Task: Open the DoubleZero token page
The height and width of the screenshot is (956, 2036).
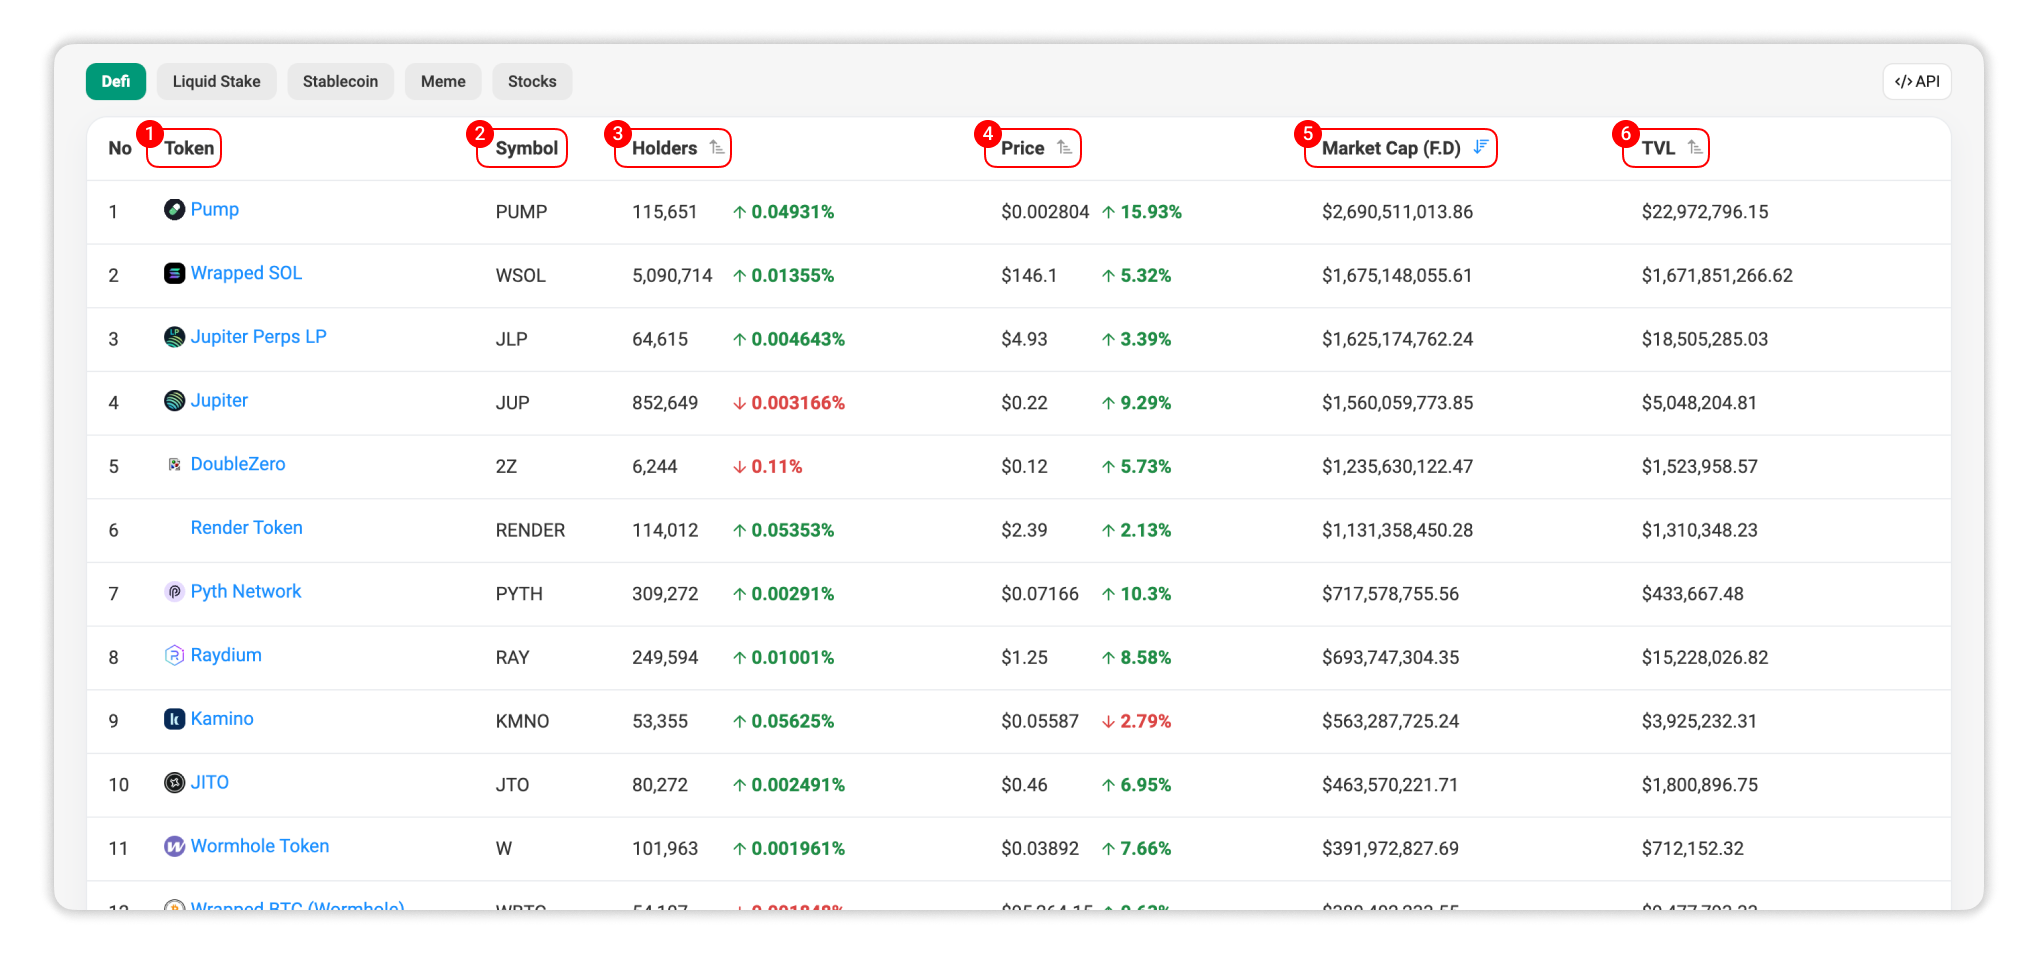Action: (x=238, y=464)
